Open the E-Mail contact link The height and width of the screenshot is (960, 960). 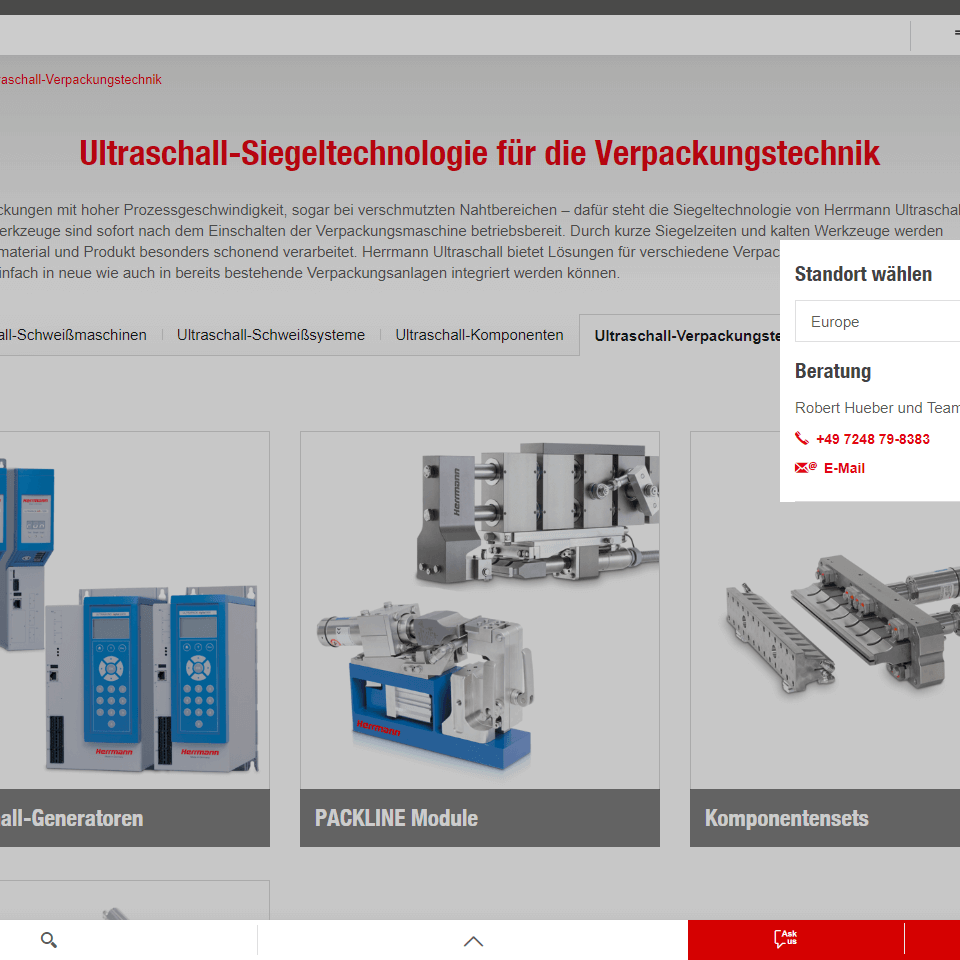click(x=844, y=468)
